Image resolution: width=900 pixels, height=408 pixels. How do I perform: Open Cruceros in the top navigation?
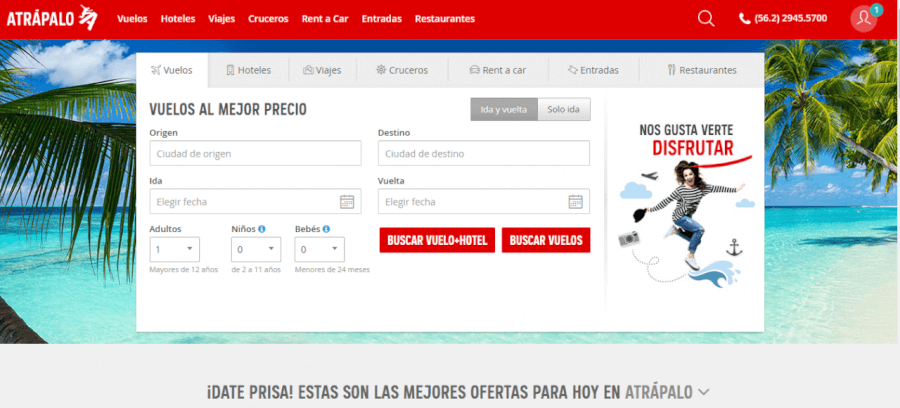[x=268, y=18]
